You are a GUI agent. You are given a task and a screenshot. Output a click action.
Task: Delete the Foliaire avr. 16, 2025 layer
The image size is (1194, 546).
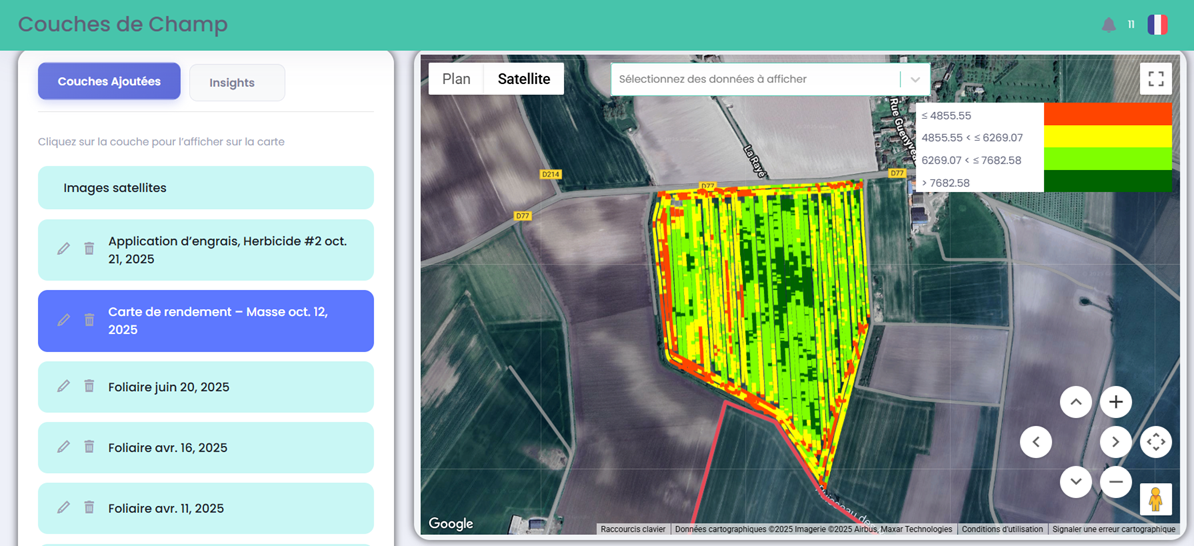point(89,447)
